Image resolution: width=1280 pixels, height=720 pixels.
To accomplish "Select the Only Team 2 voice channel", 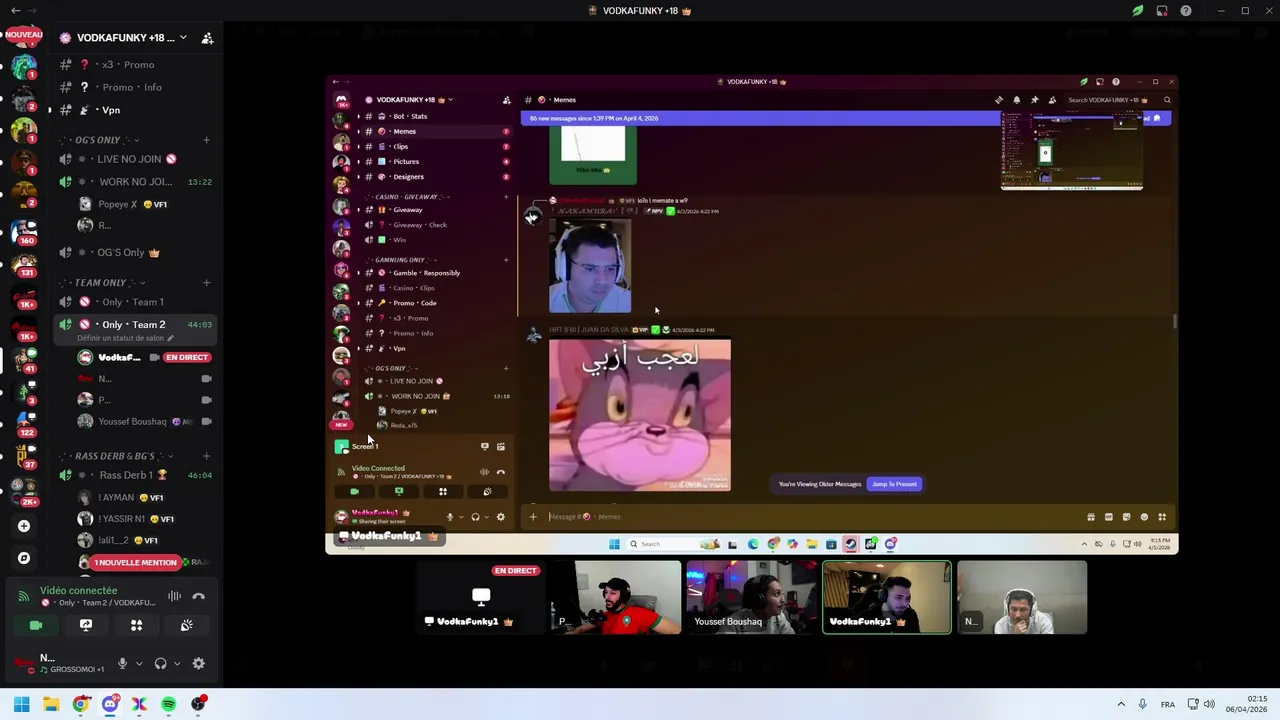I will (x=135, y=324).
